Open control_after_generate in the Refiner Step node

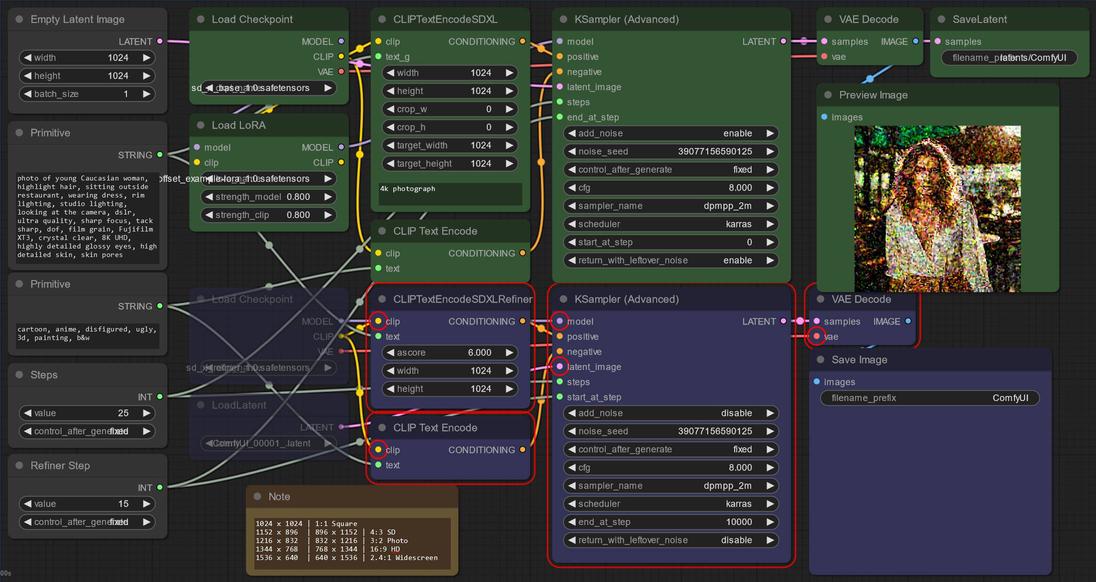[87, 523]
